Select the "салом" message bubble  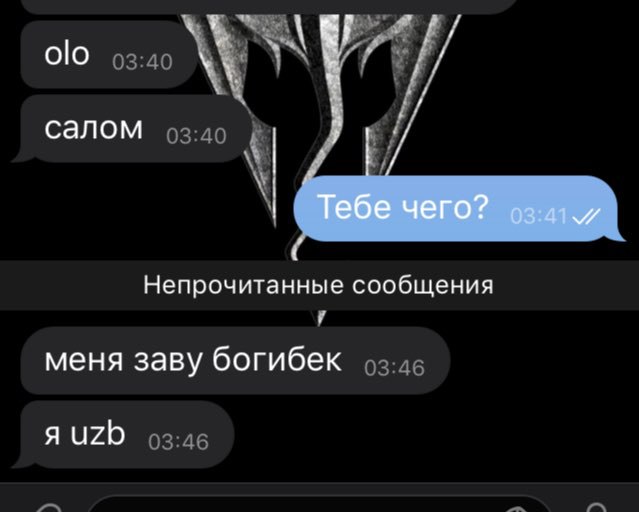click(134, 128)
